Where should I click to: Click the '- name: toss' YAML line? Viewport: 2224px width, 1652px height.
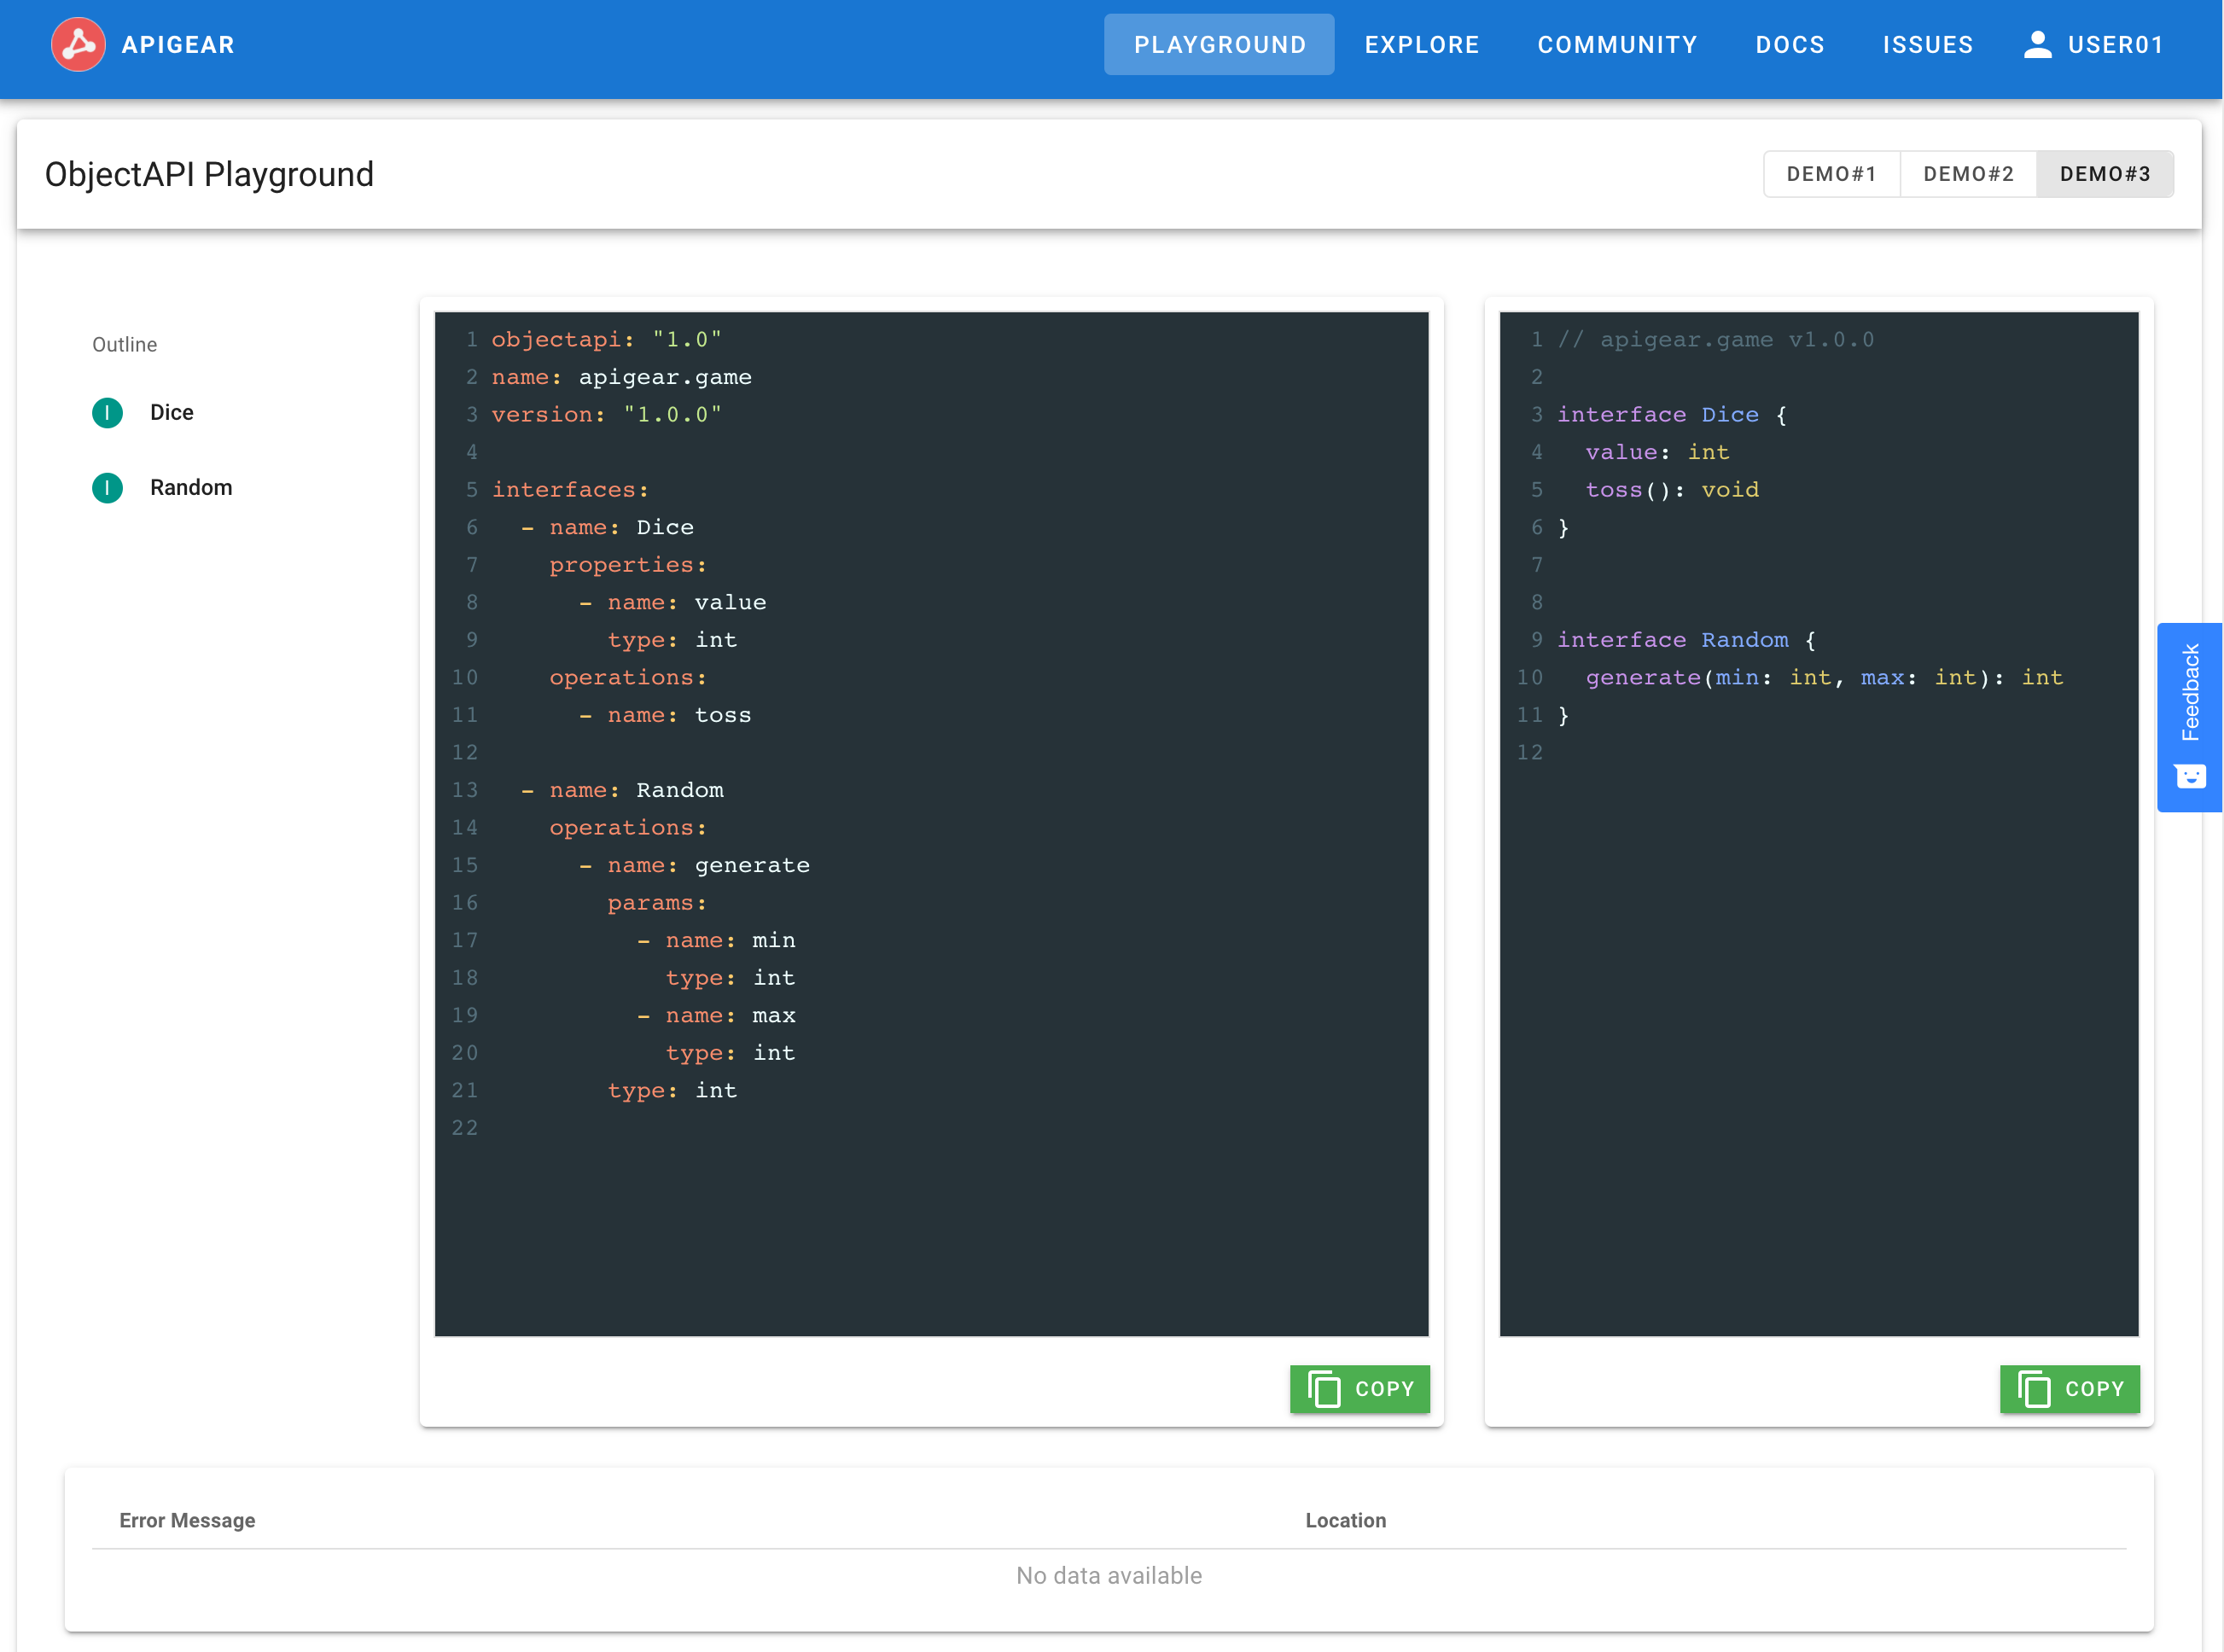tap(665, 715)
